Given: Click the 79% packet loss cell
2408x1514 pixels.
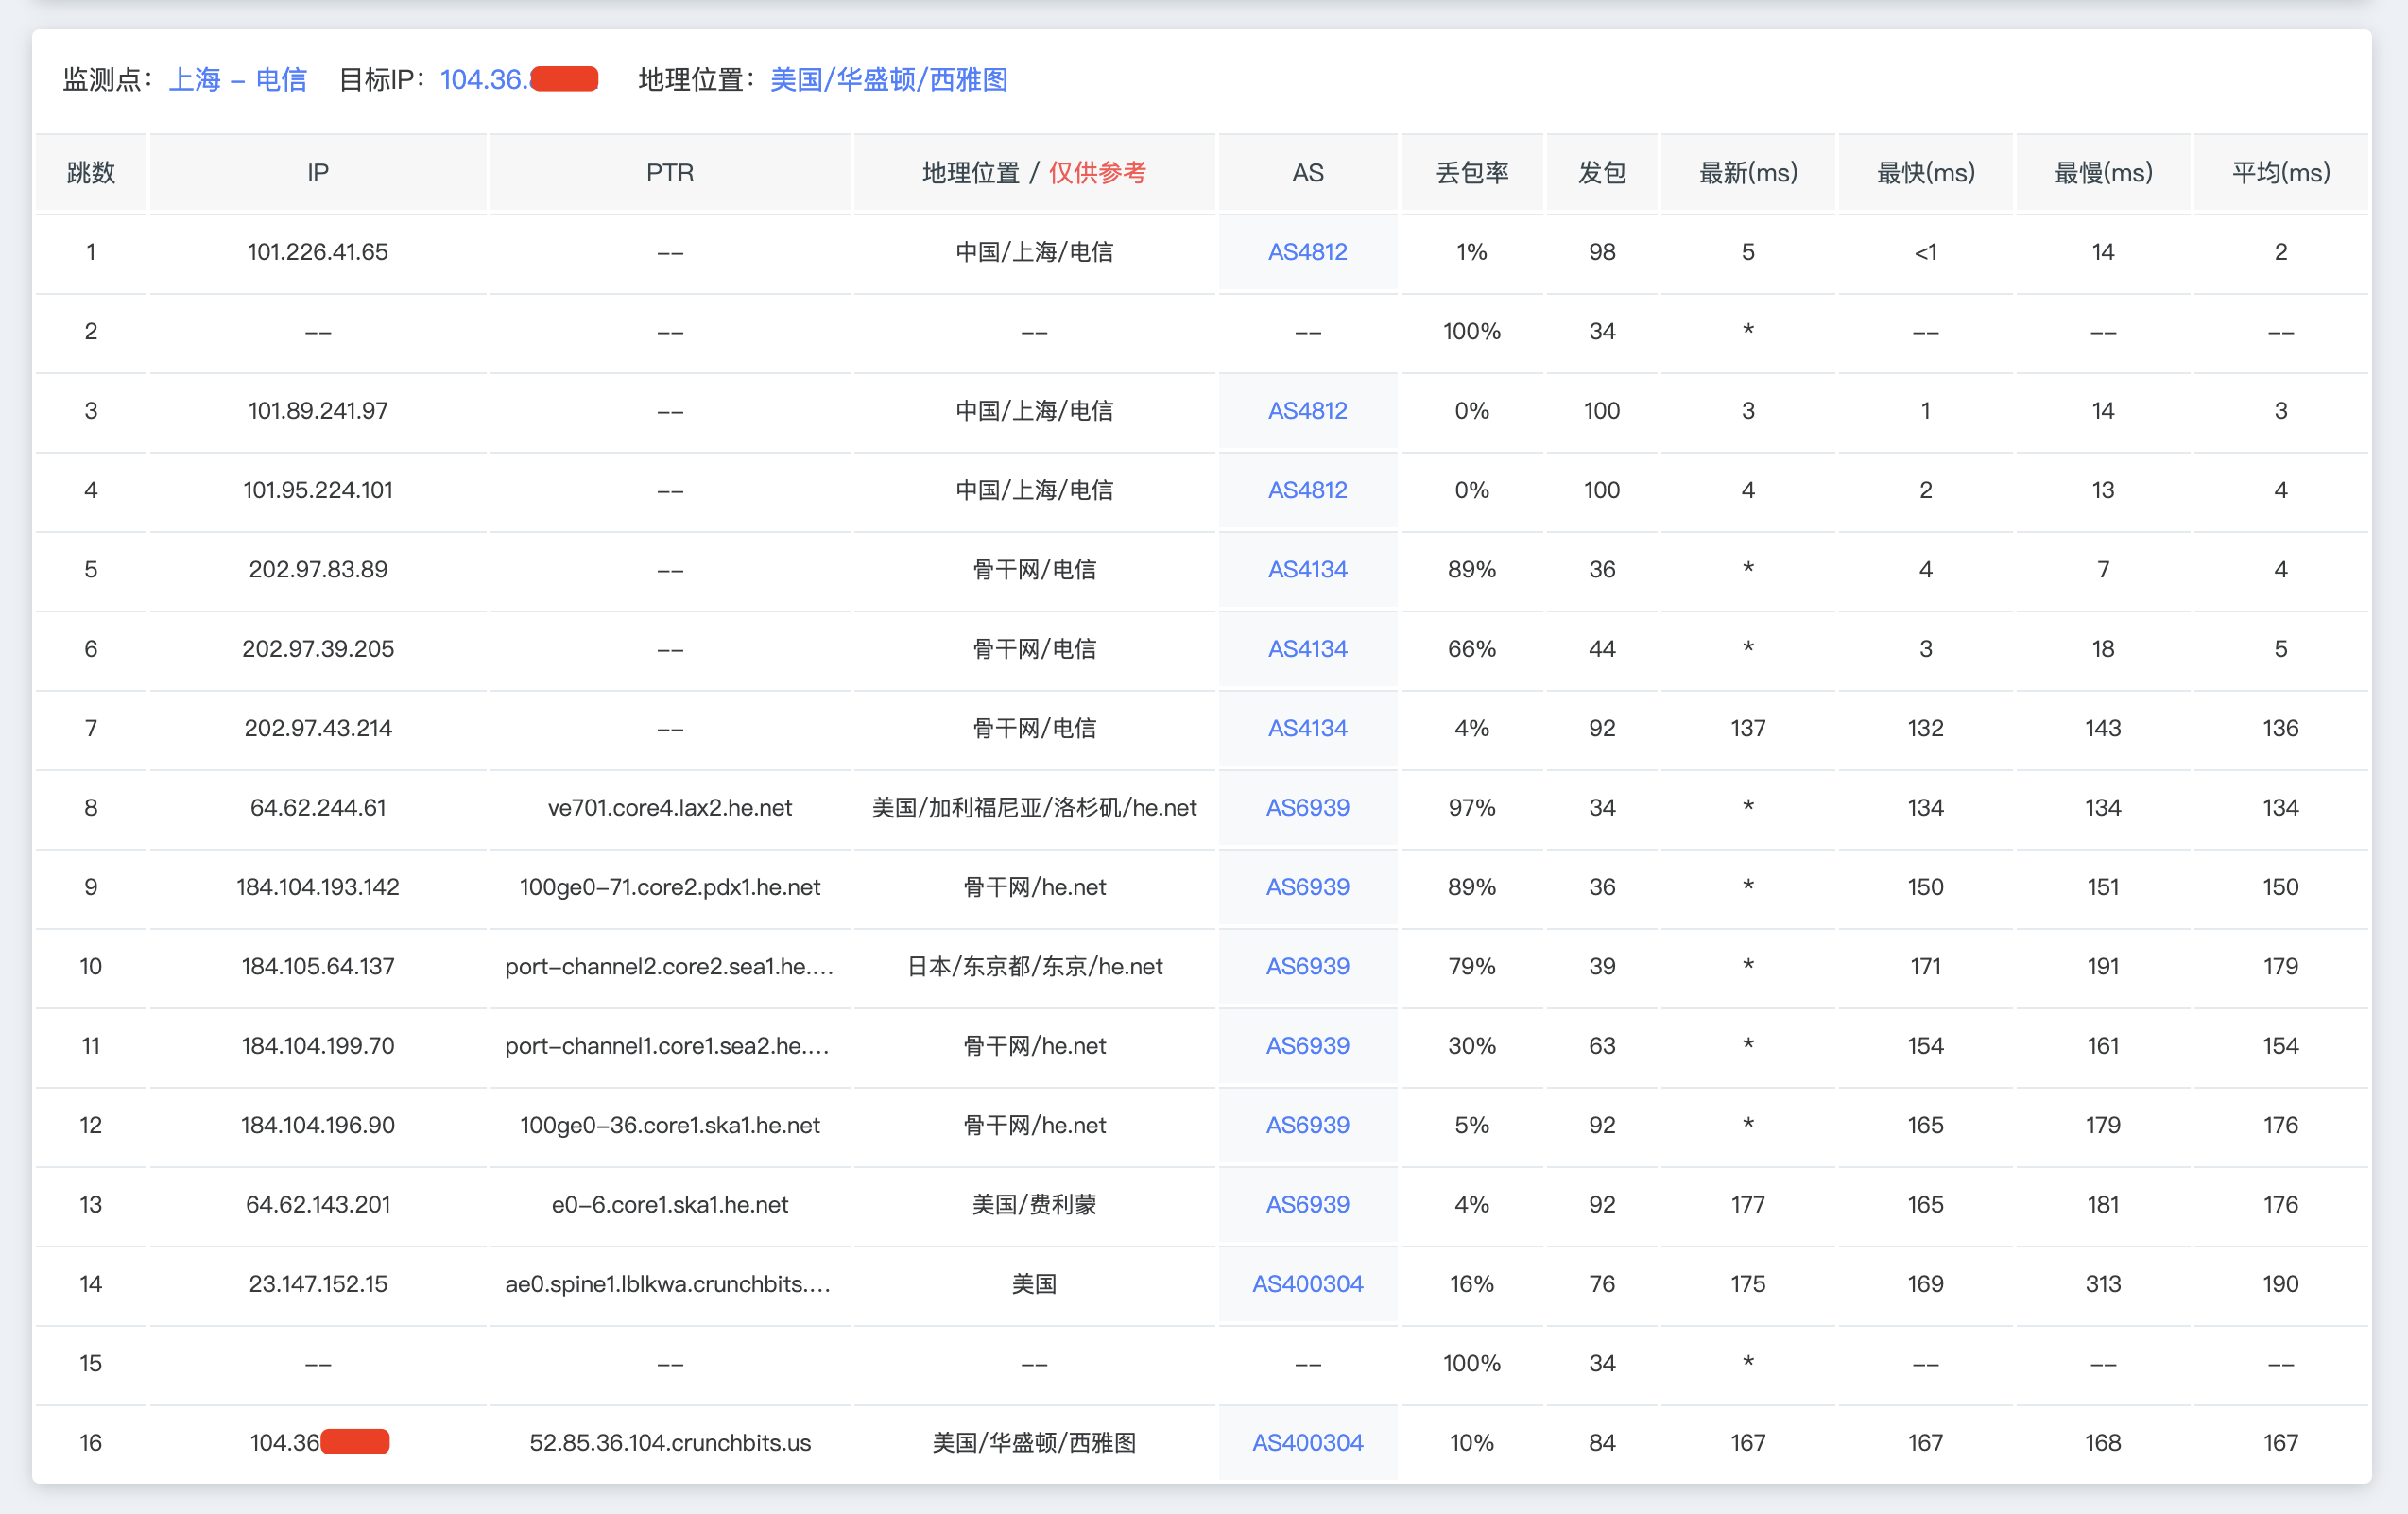Looking at the screenshot, I should pos(1472,967).
